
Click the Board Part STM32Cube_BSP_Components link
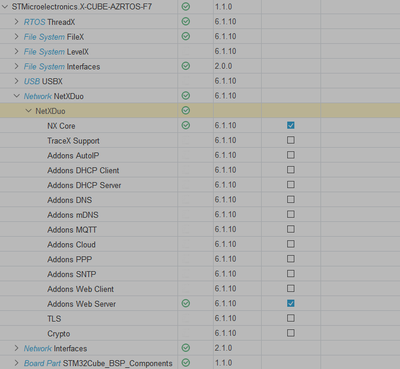coord(98,363)
